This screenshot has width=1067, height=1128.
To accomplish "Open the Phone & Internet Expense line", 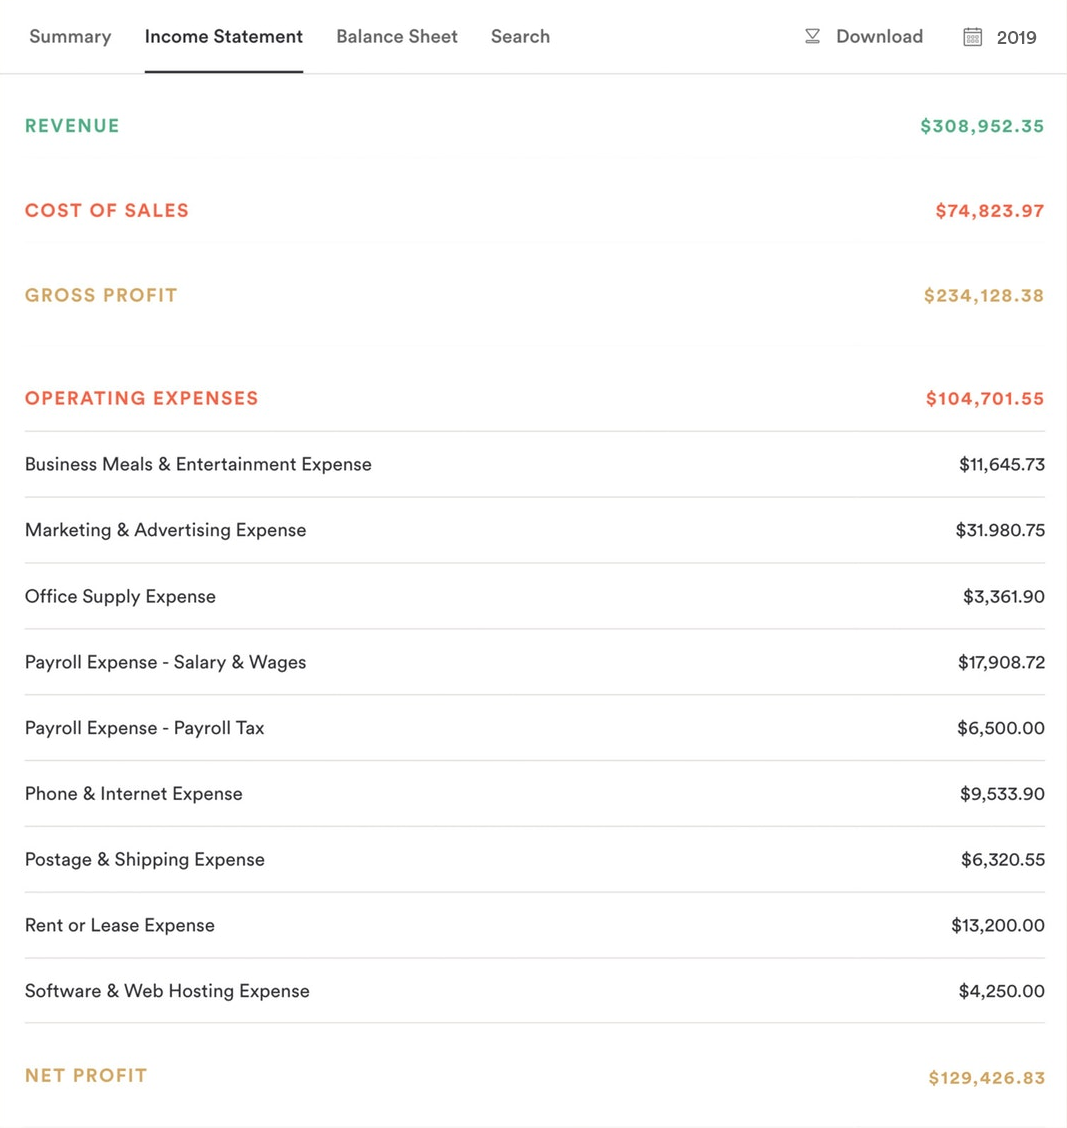I will 133,793.
